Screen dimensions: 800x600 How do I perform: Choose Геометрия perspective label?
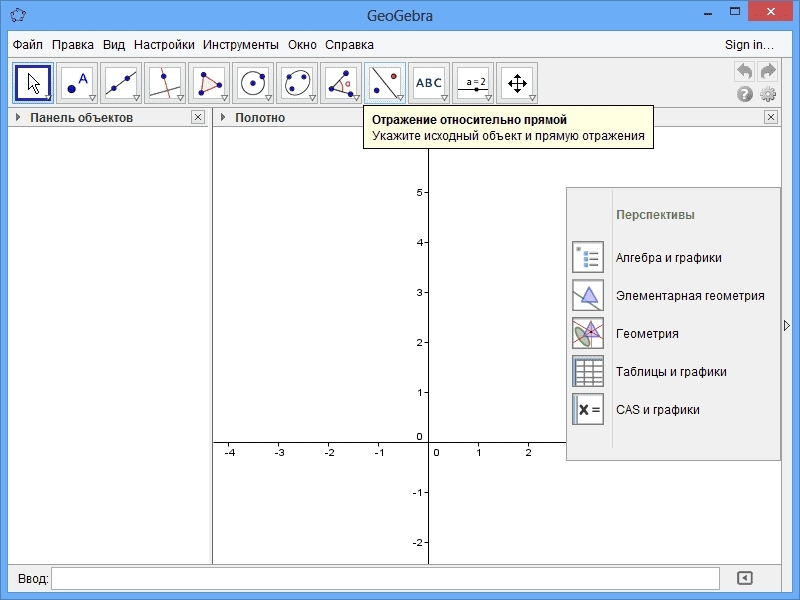tap(647, 334)
